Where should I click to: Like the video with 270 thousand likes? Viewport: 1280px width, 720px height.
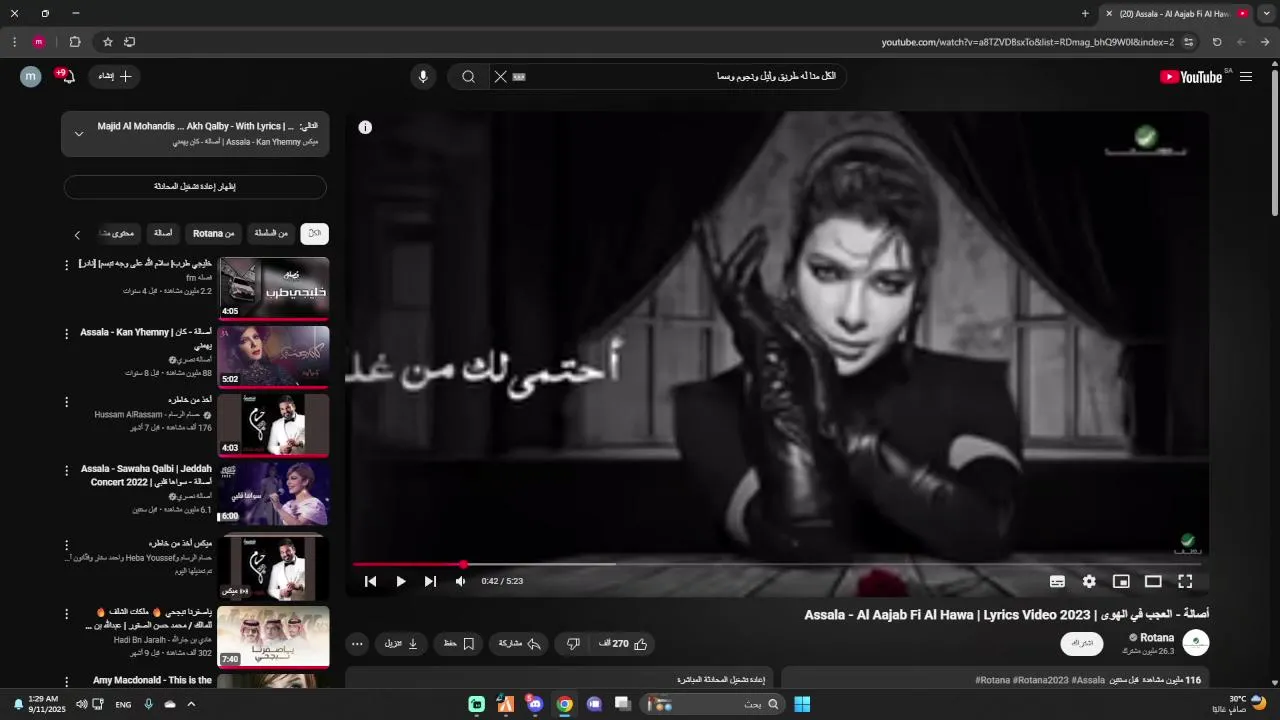[623, 644]
